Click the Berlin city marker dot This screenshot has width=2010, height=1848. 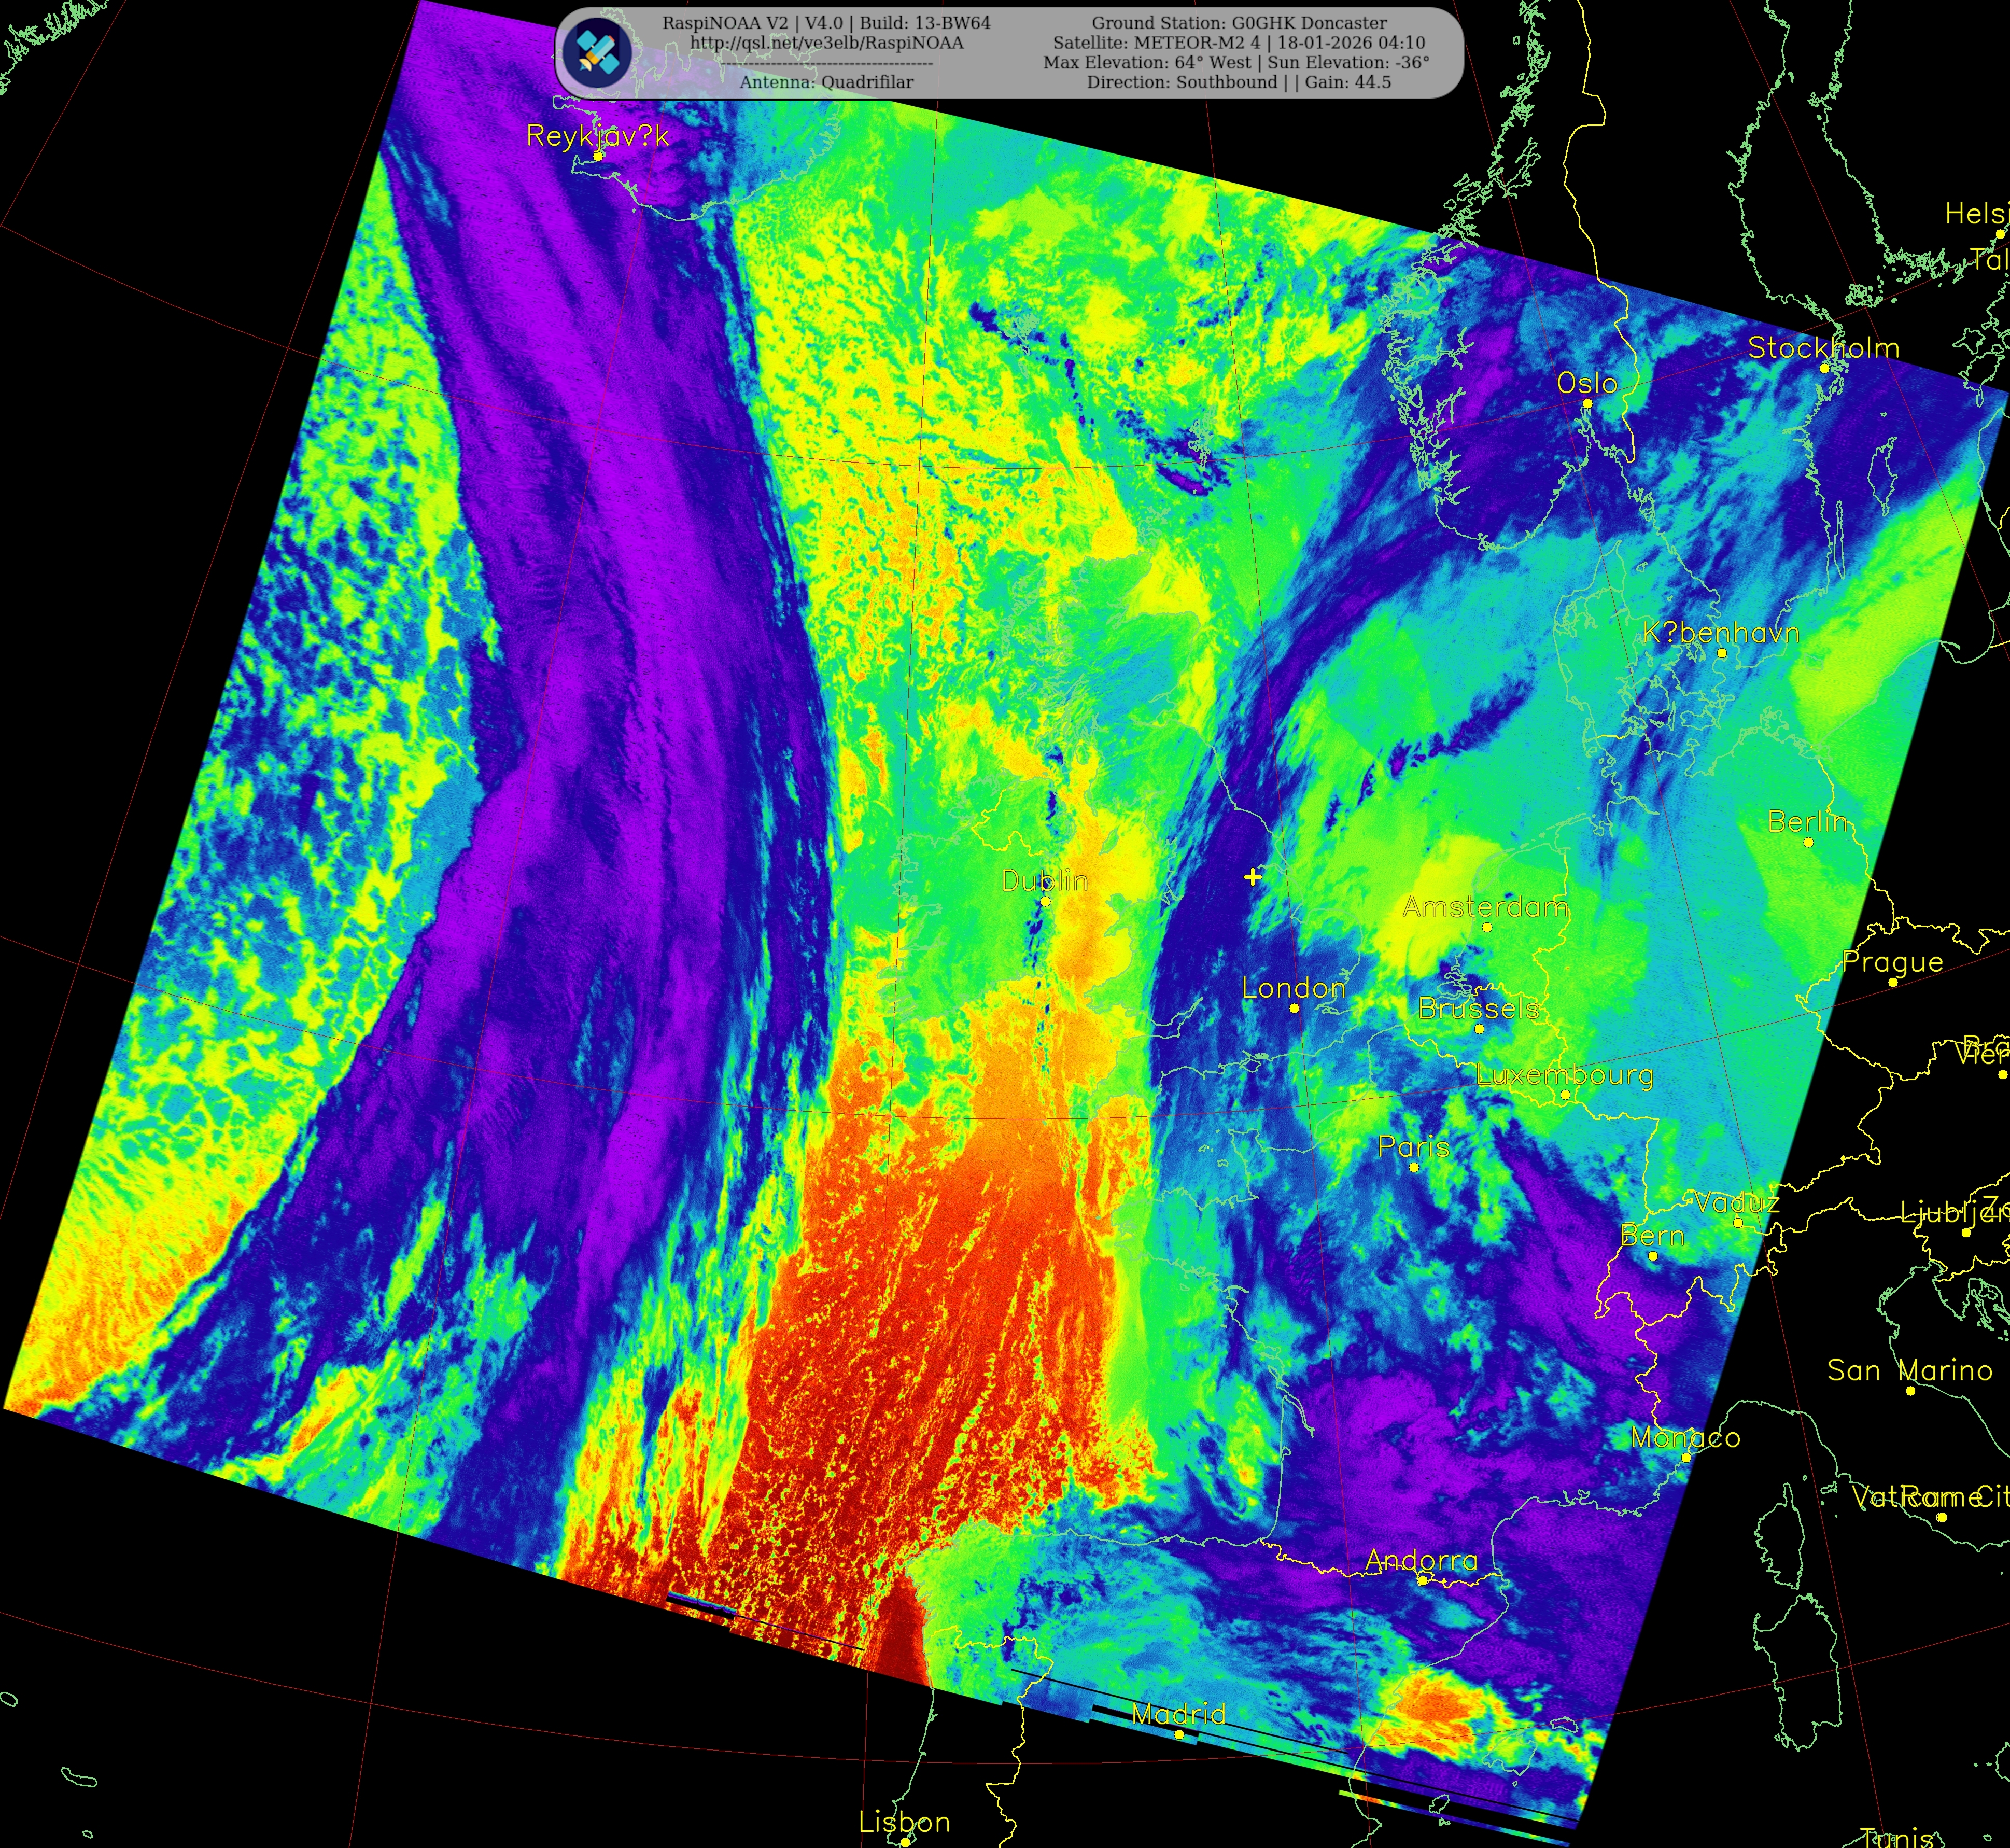click(1808, 842)
